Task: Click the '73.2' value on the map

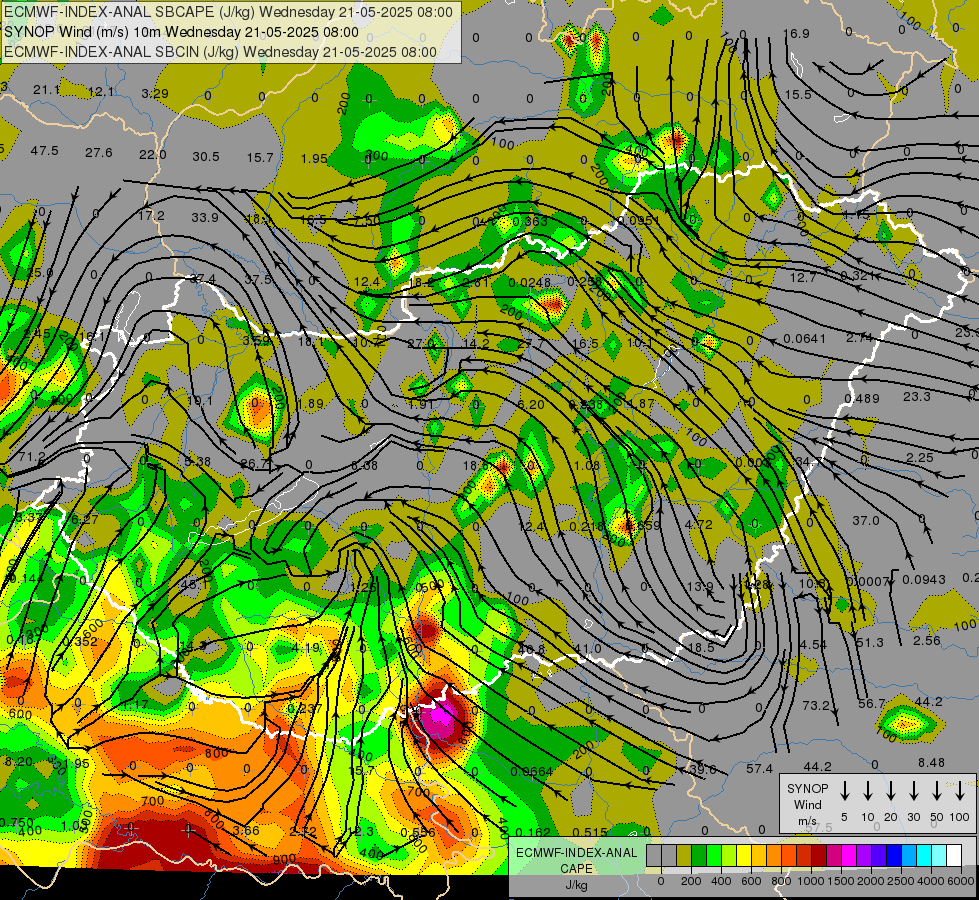Action: coord(815,705)
